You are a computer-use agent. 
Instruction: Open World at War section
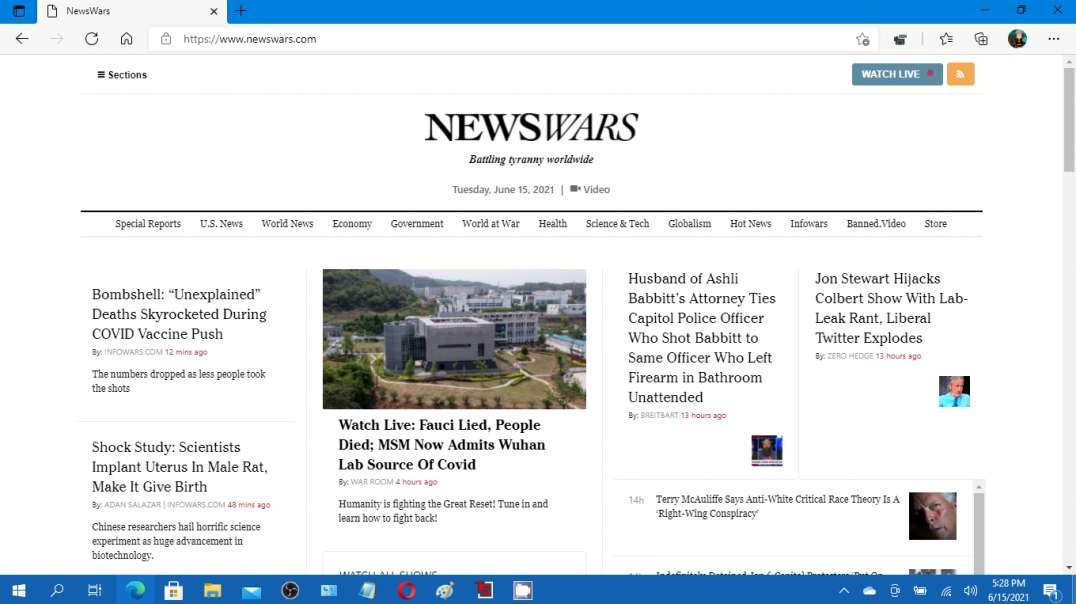click(x=491, y=224)
